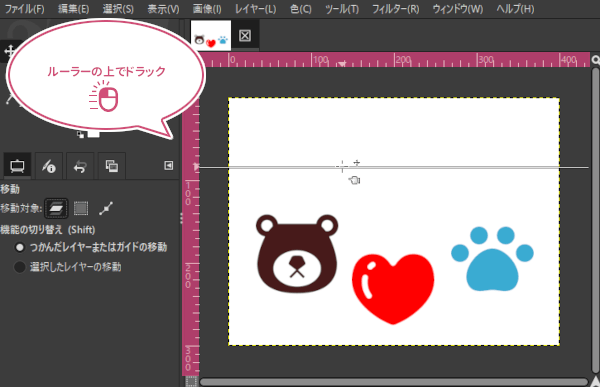Open the Device Status tab icon
600x387 pixels.
click(x=49, y=166)
